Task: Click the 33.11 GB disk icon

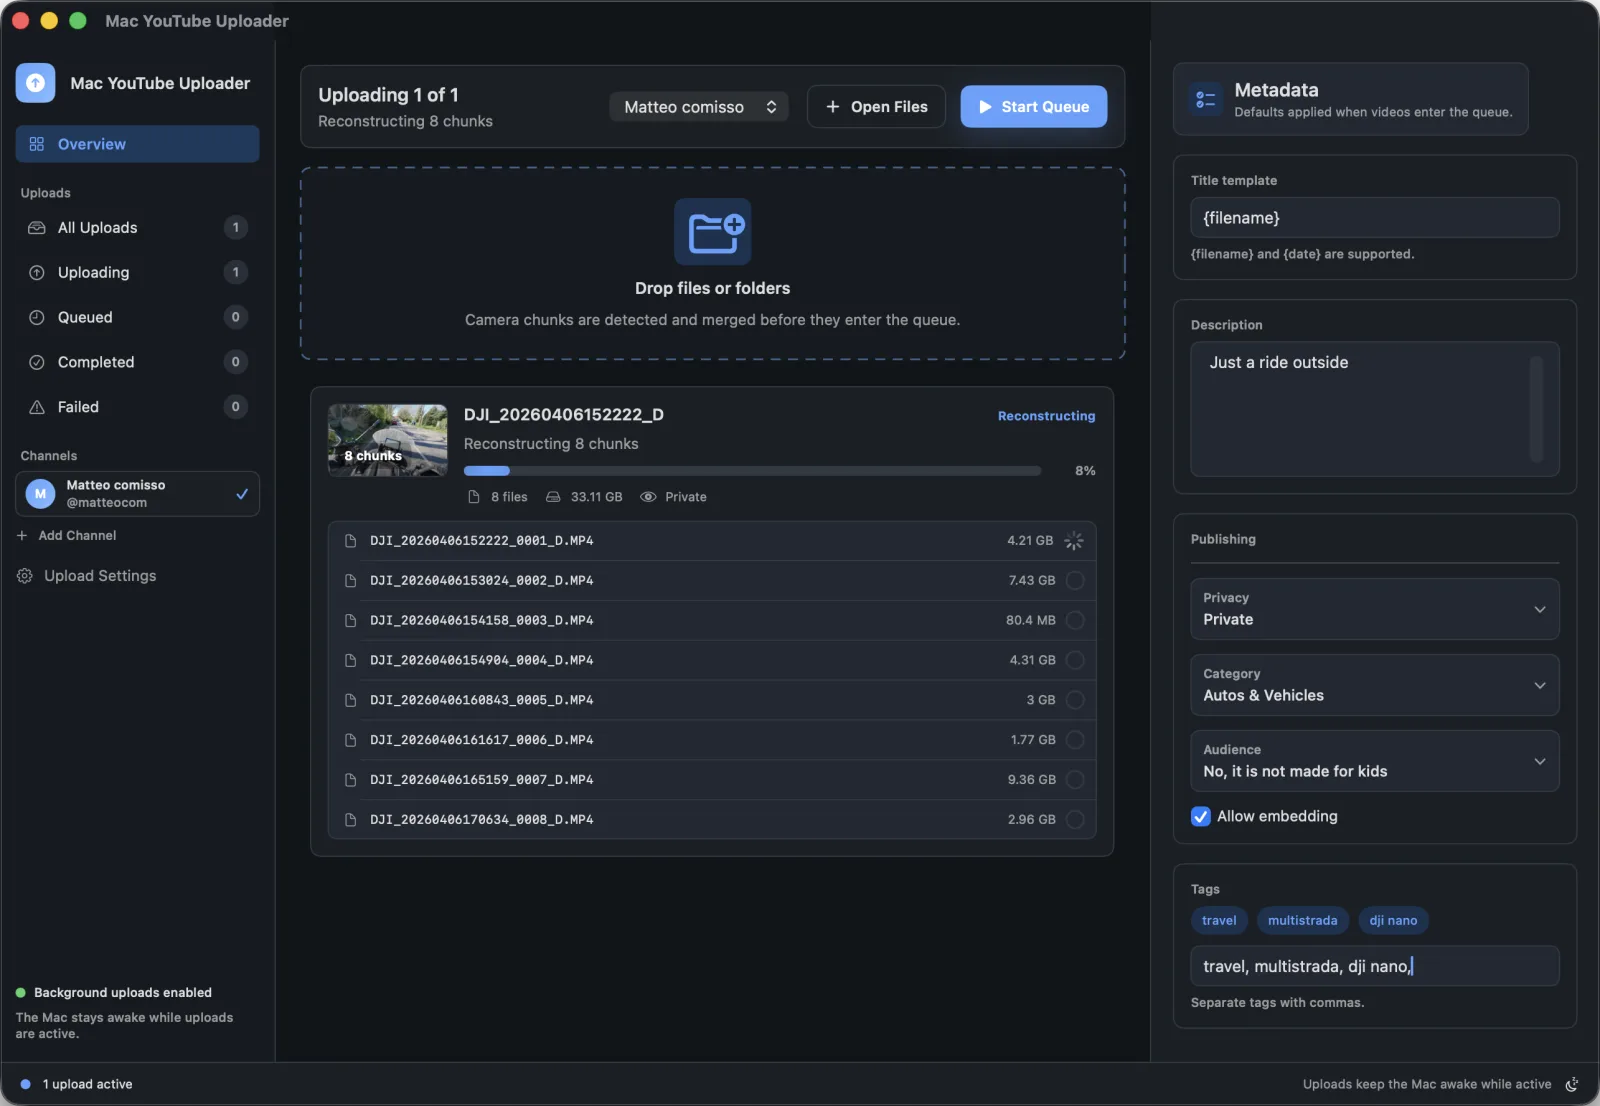Action: coord(553,497)
